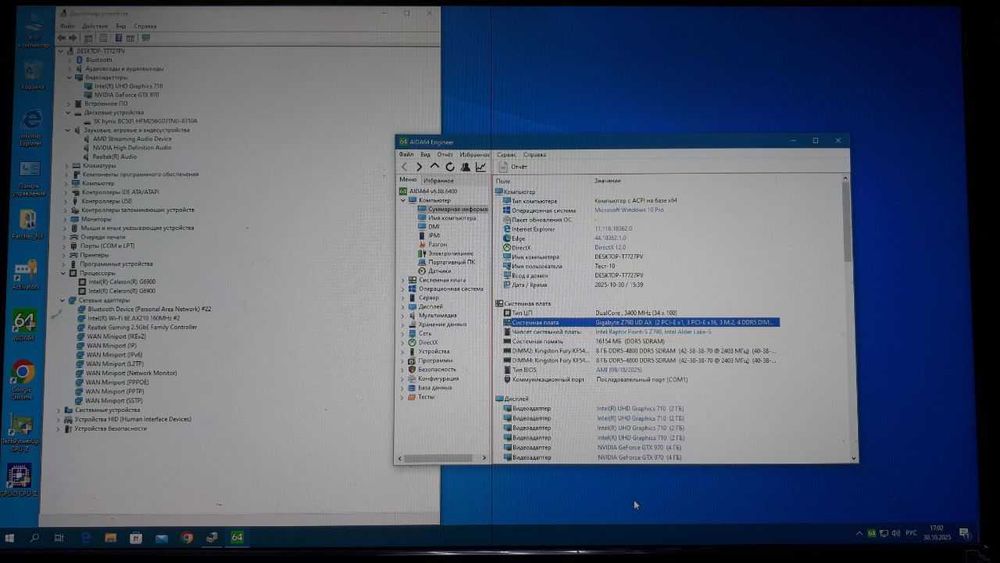Image resolution: width=1000 pixels, height=563 pixels.
Task: Click AIDA64 toolbar Up arrow
Action: click(x=434, y=166)
